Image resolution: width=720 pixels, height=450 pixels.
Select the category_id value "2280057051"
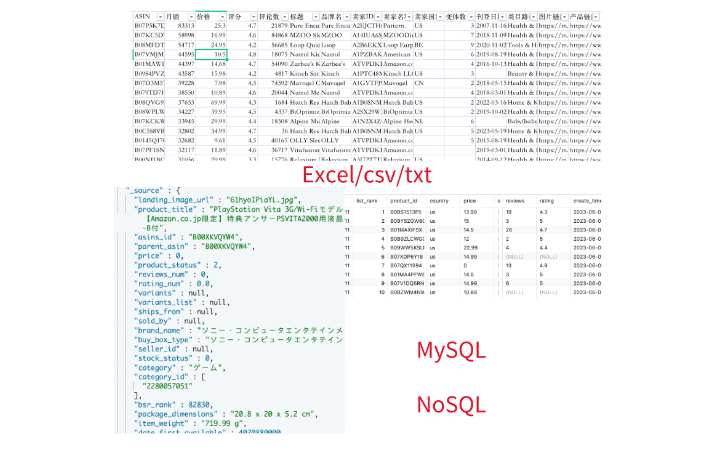[167, 386]
